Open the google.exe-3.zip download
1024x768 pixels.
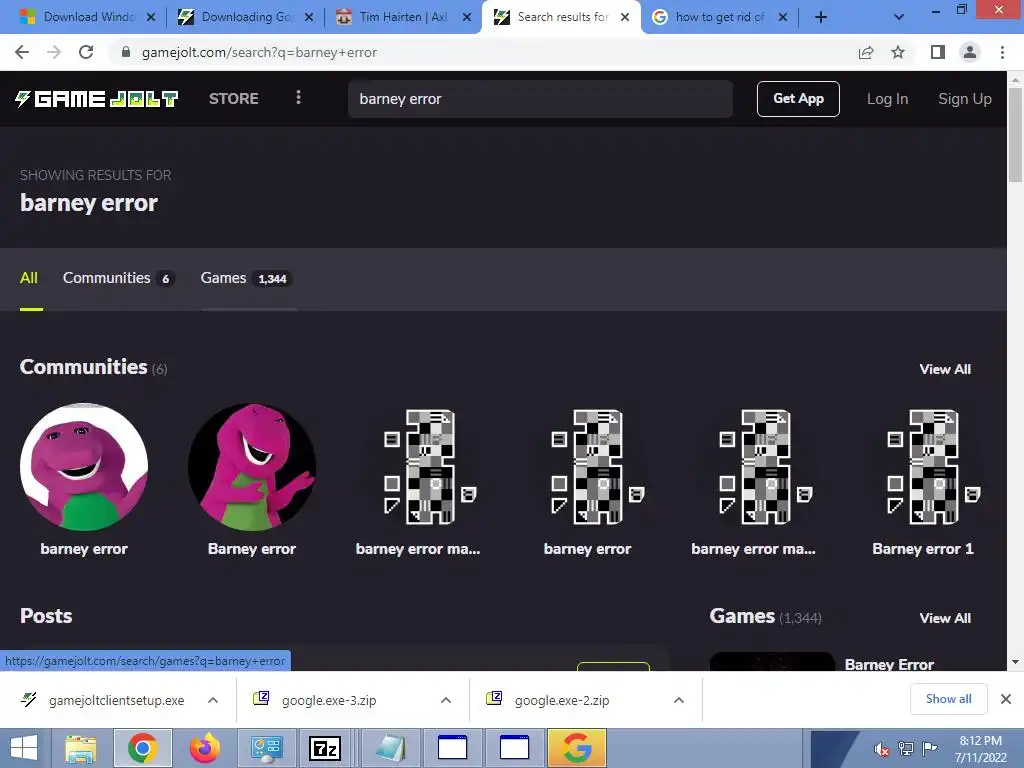pyautogui.click(x=315, y=700)
